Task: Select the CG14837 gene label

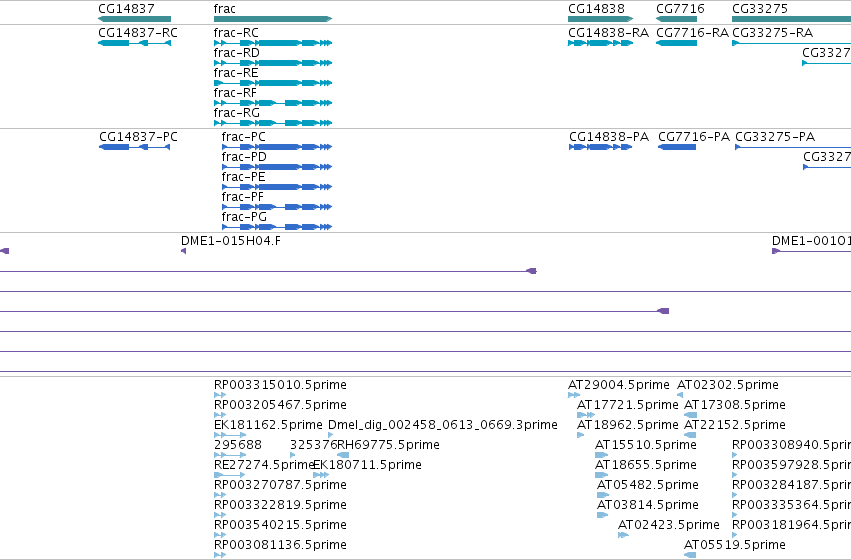Action: pos(126,9)
